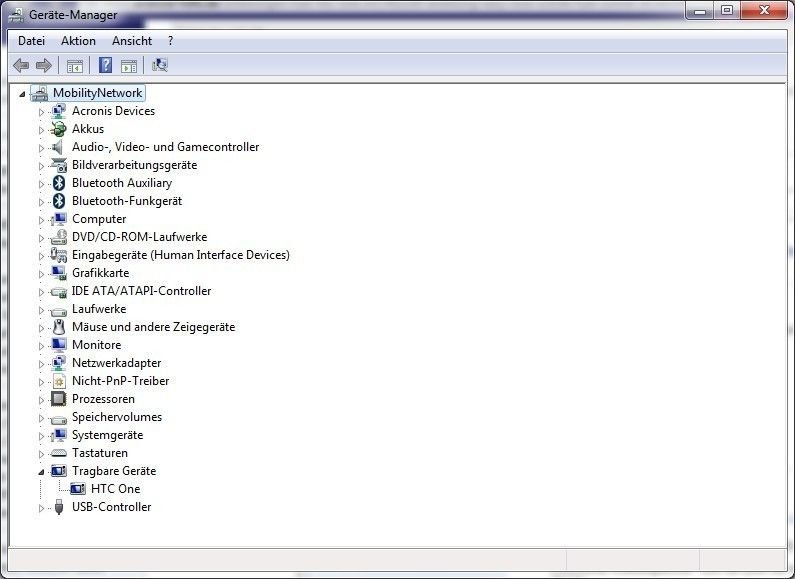This screenshot has height=579, width=795.
Task: Toggle the console tree pane toolbar icon
Action: pyautogui.click(x=75, y=66)
